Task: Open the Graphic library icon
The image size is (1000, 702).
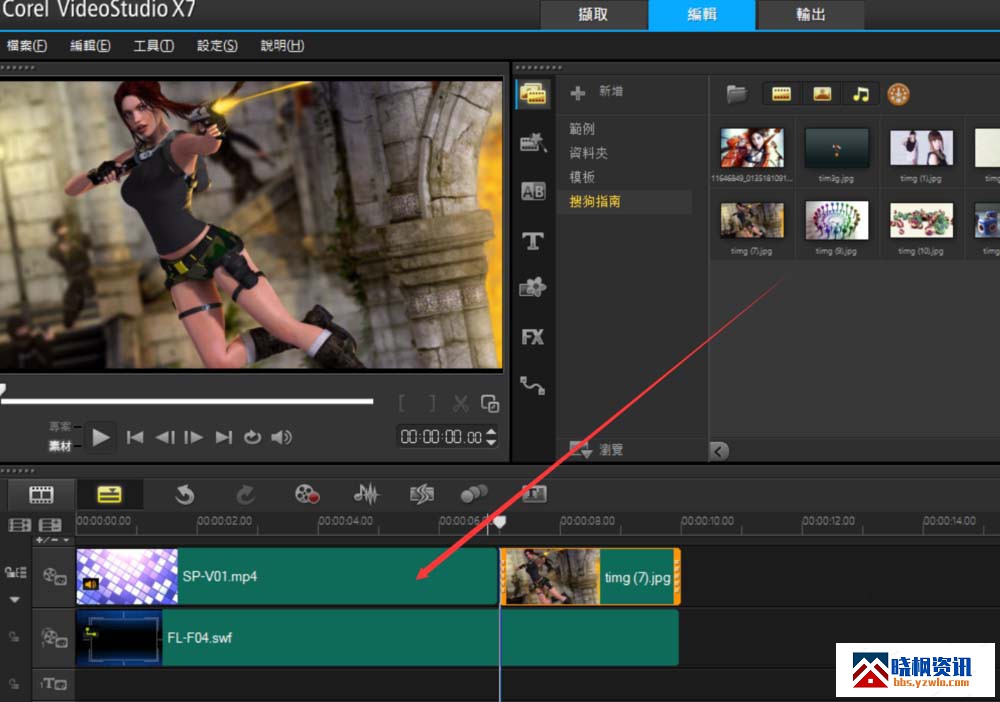Action: (533, 288)
